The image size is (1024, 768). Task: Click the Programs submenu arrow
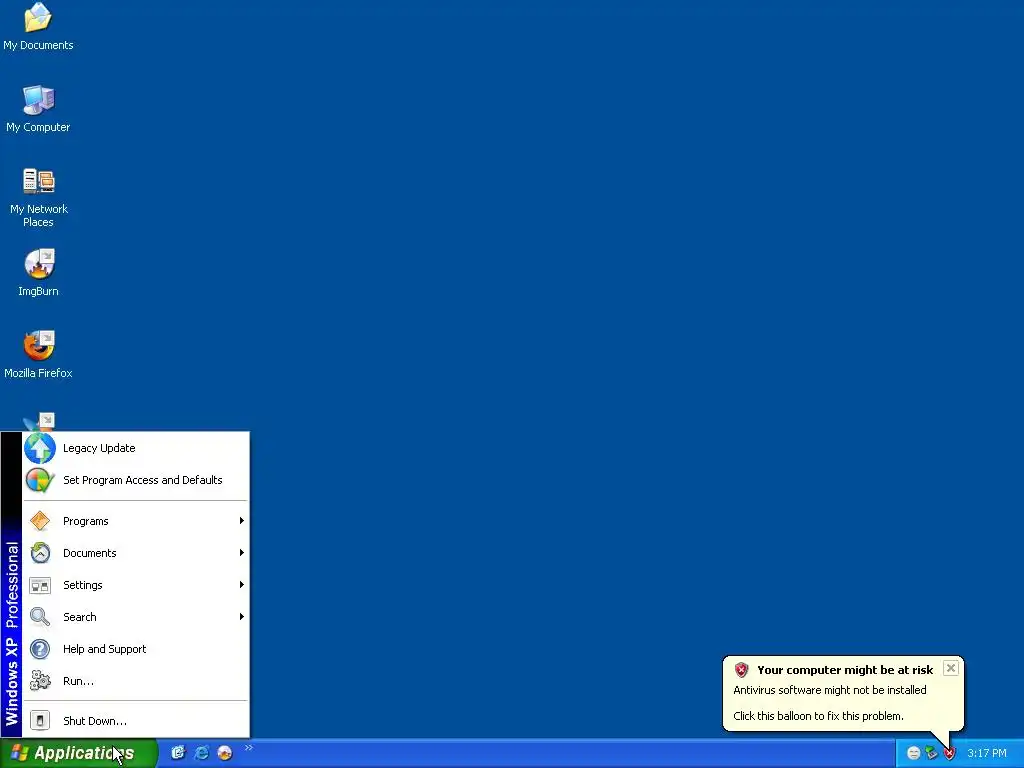(242, 520)
